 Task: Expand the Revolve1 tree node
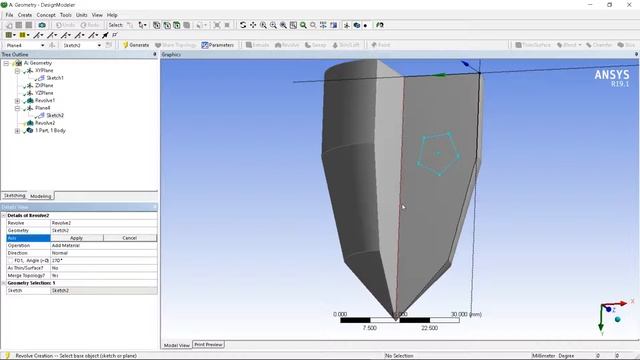pos(17,100)
